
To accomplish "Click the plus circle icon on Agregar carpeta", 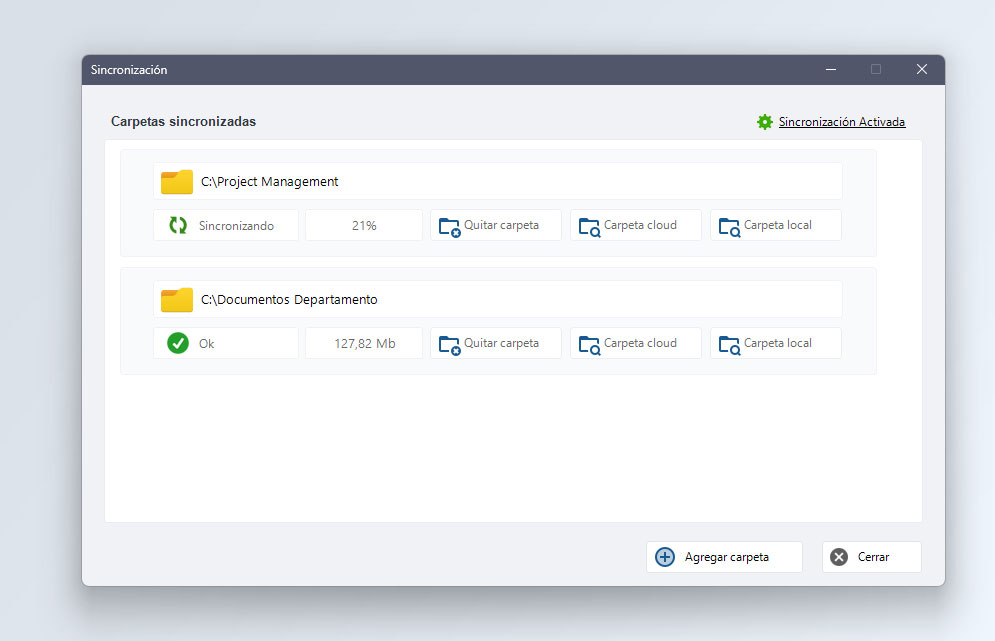I will coord(665,557).
